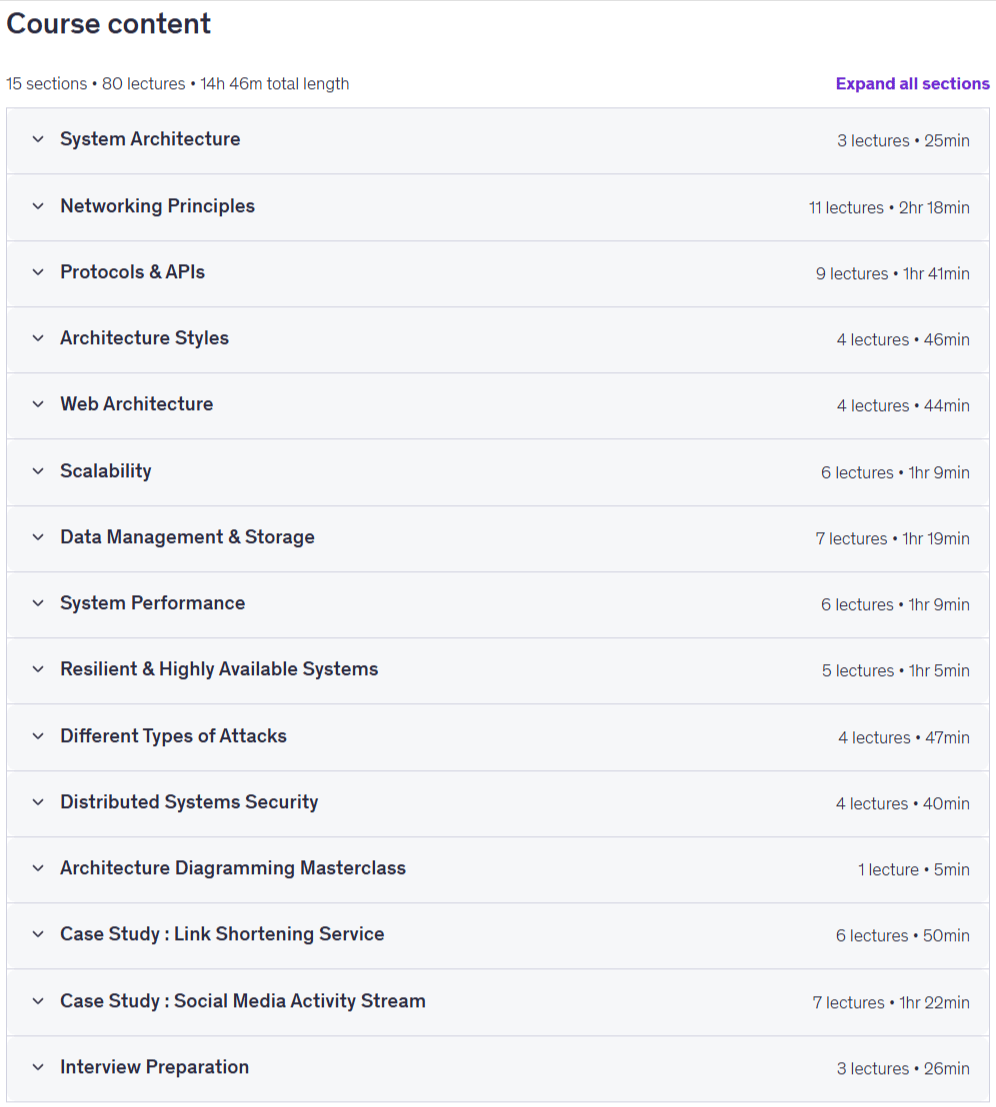This screenshot has width=996, height=1107.
Task: Click '15 sections • 80 lectures' summary text
Action: point(95,84)
